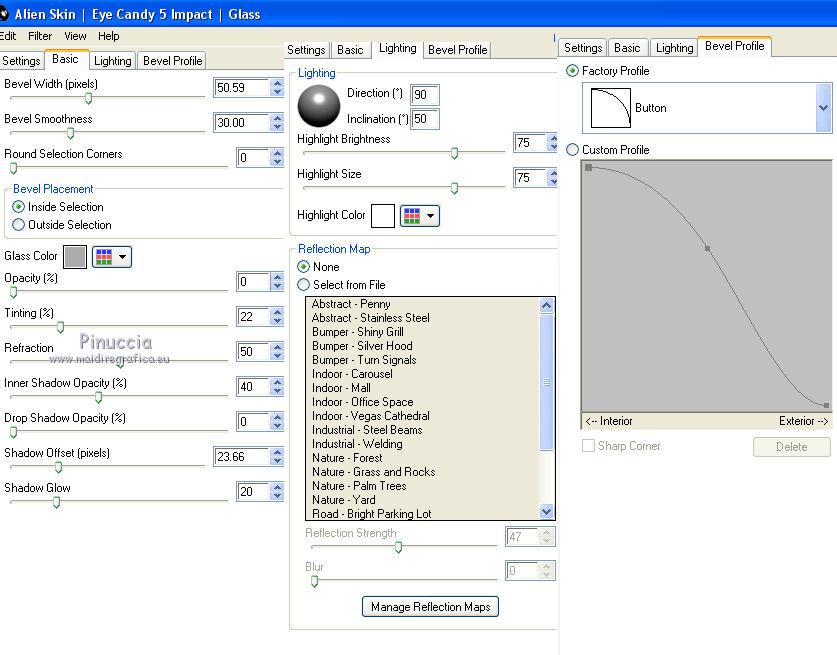Screen dimensions: 837x655
Task: Click the Alien Skin app icon in title bar
Action: click(x=5, y=14)
